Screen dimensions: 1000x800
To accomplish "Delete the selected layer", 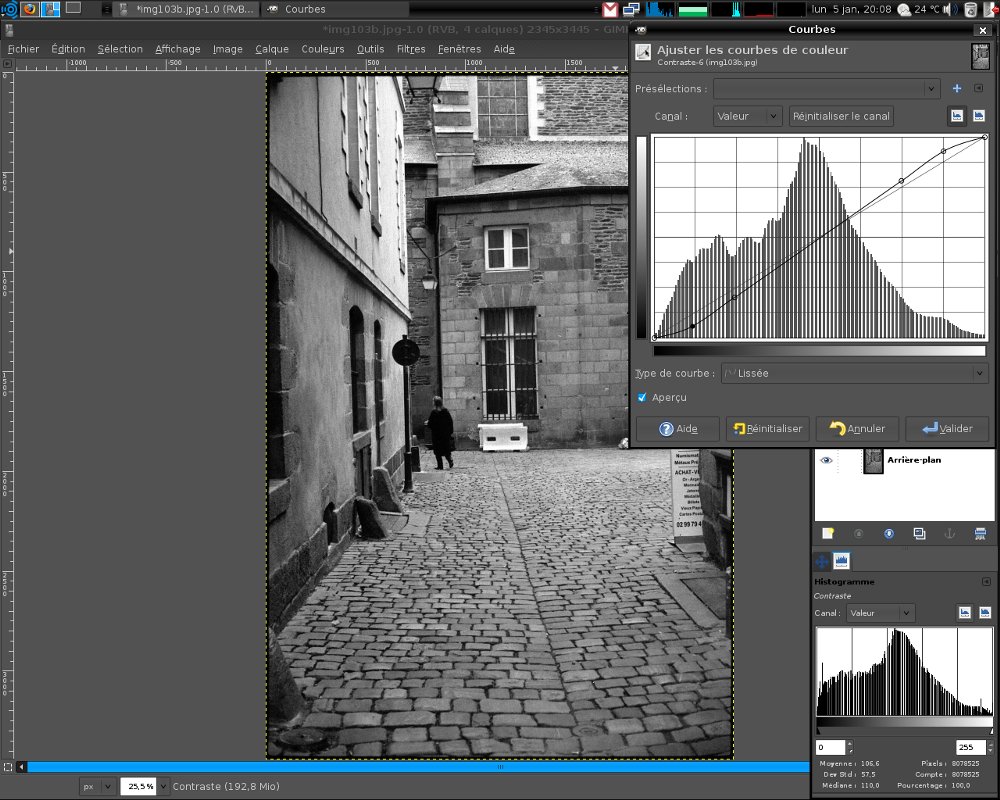I will click(980, 533).
